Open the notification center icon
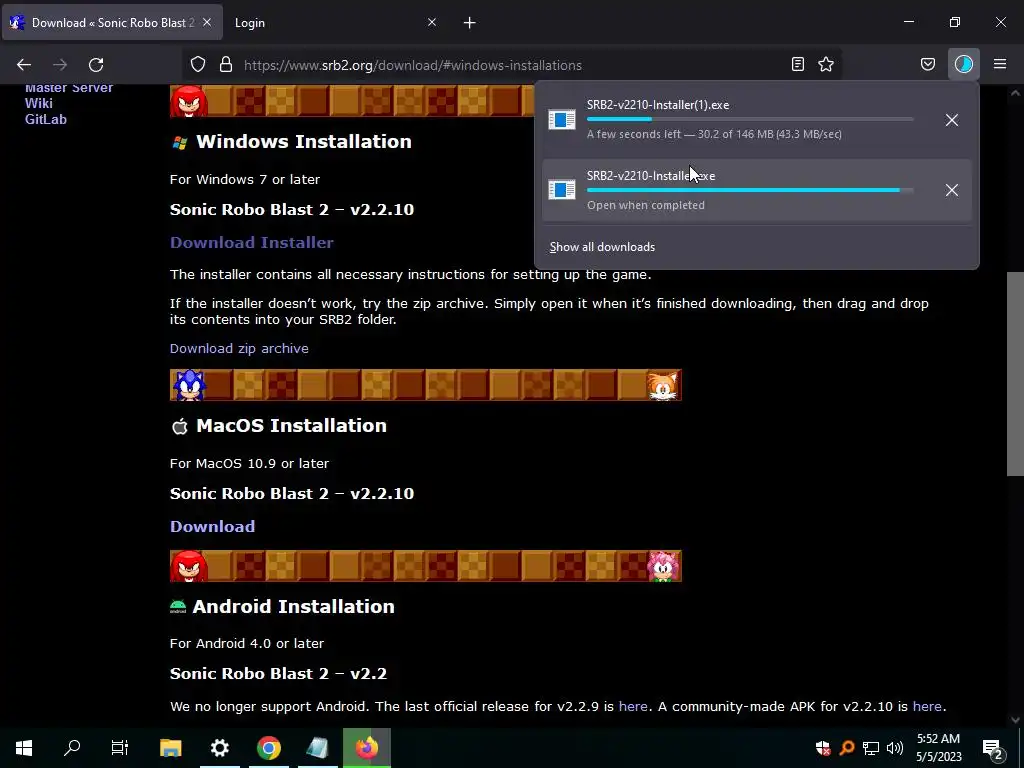The width and height of the screenshot is (1024, 768). tap(993, 748)
